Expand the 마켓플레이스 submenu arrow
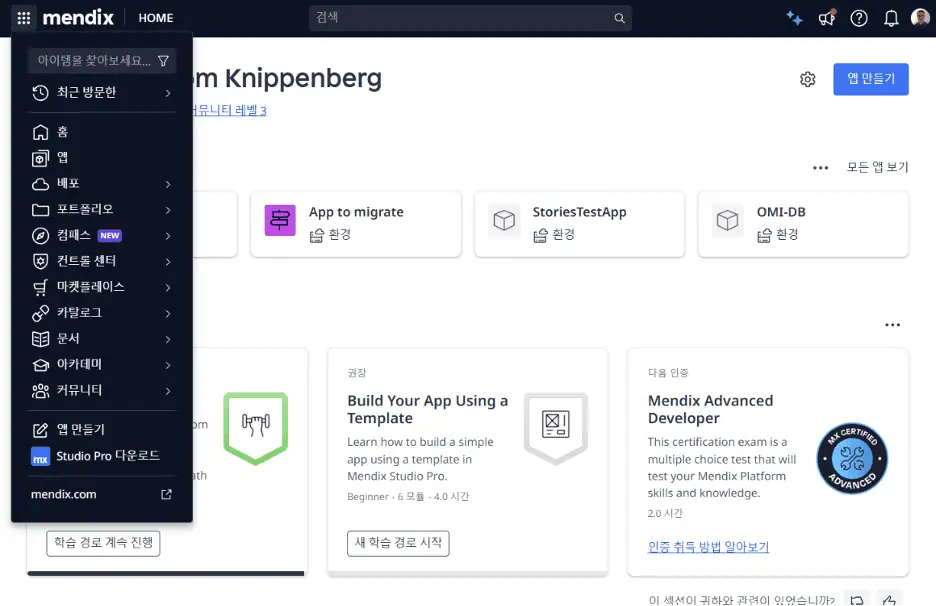Screen dimensions: 936x606 (x=168, y=288)
